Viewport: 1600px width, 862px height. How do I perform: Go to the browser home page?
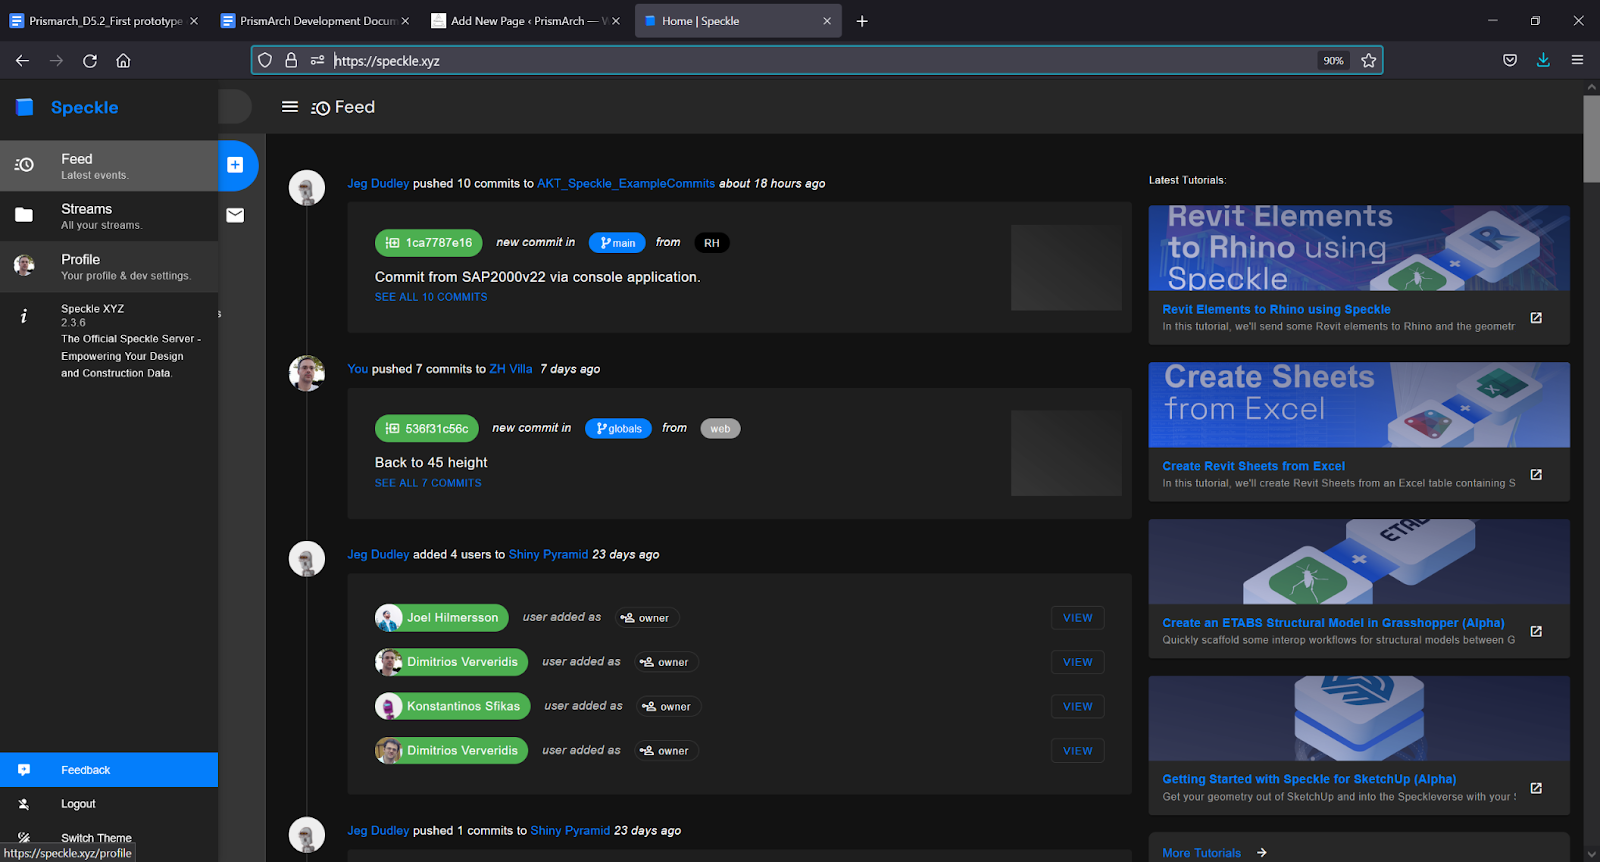point(123,61)
